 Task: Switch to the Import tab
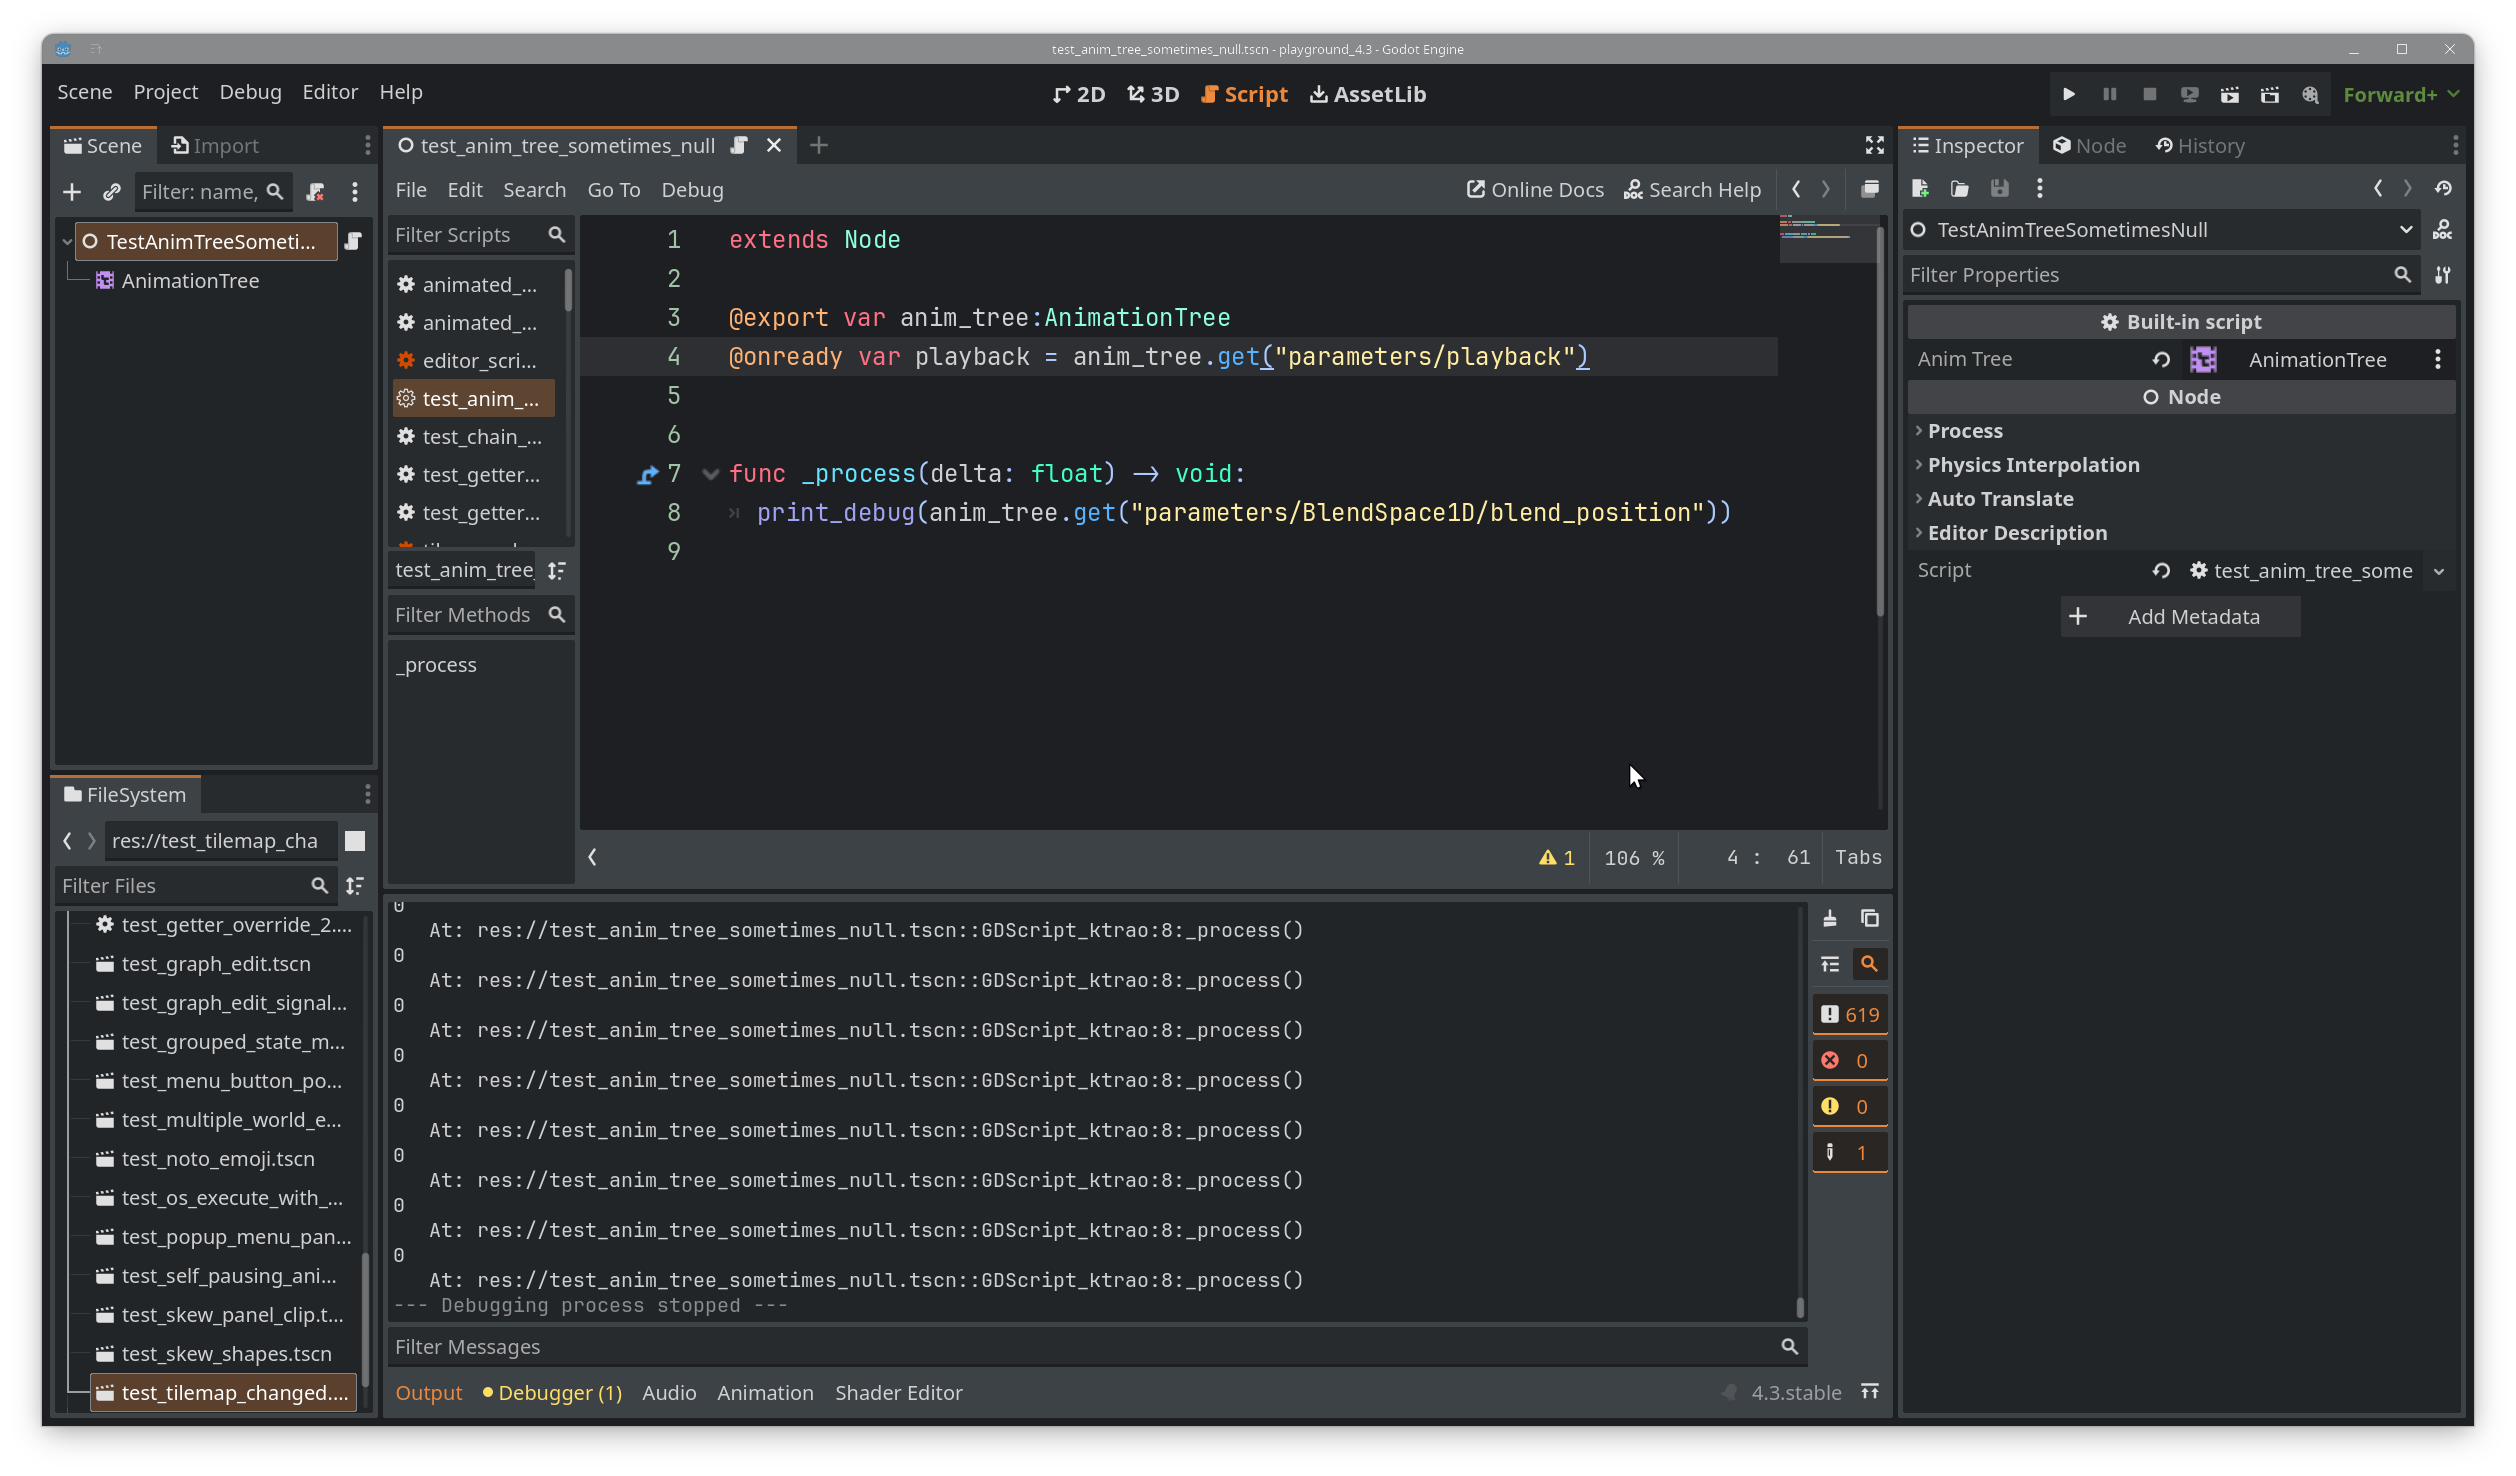click(x=215, y=146)
